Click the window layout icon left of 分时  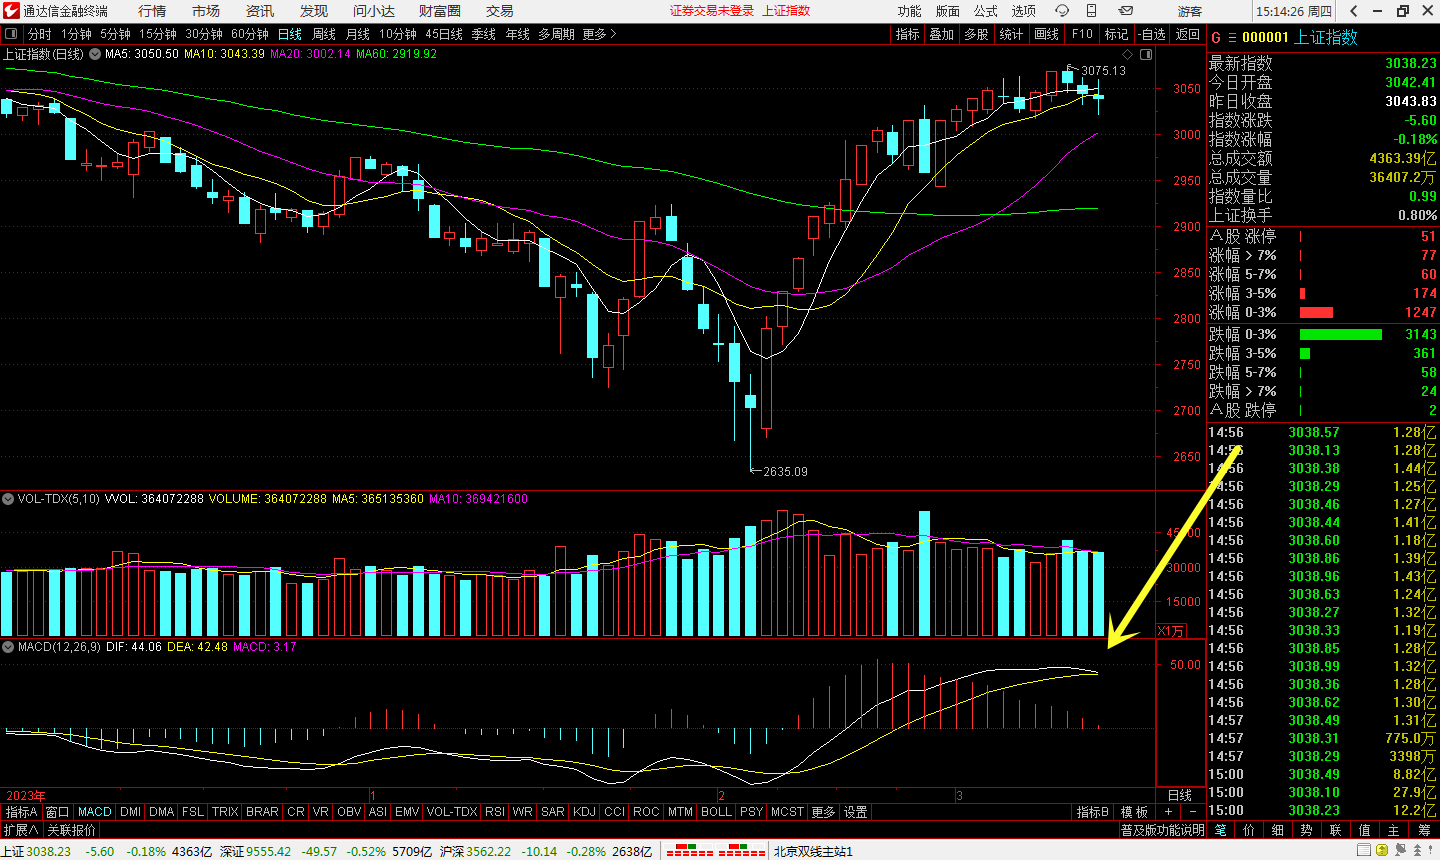(x=12, y=34)
